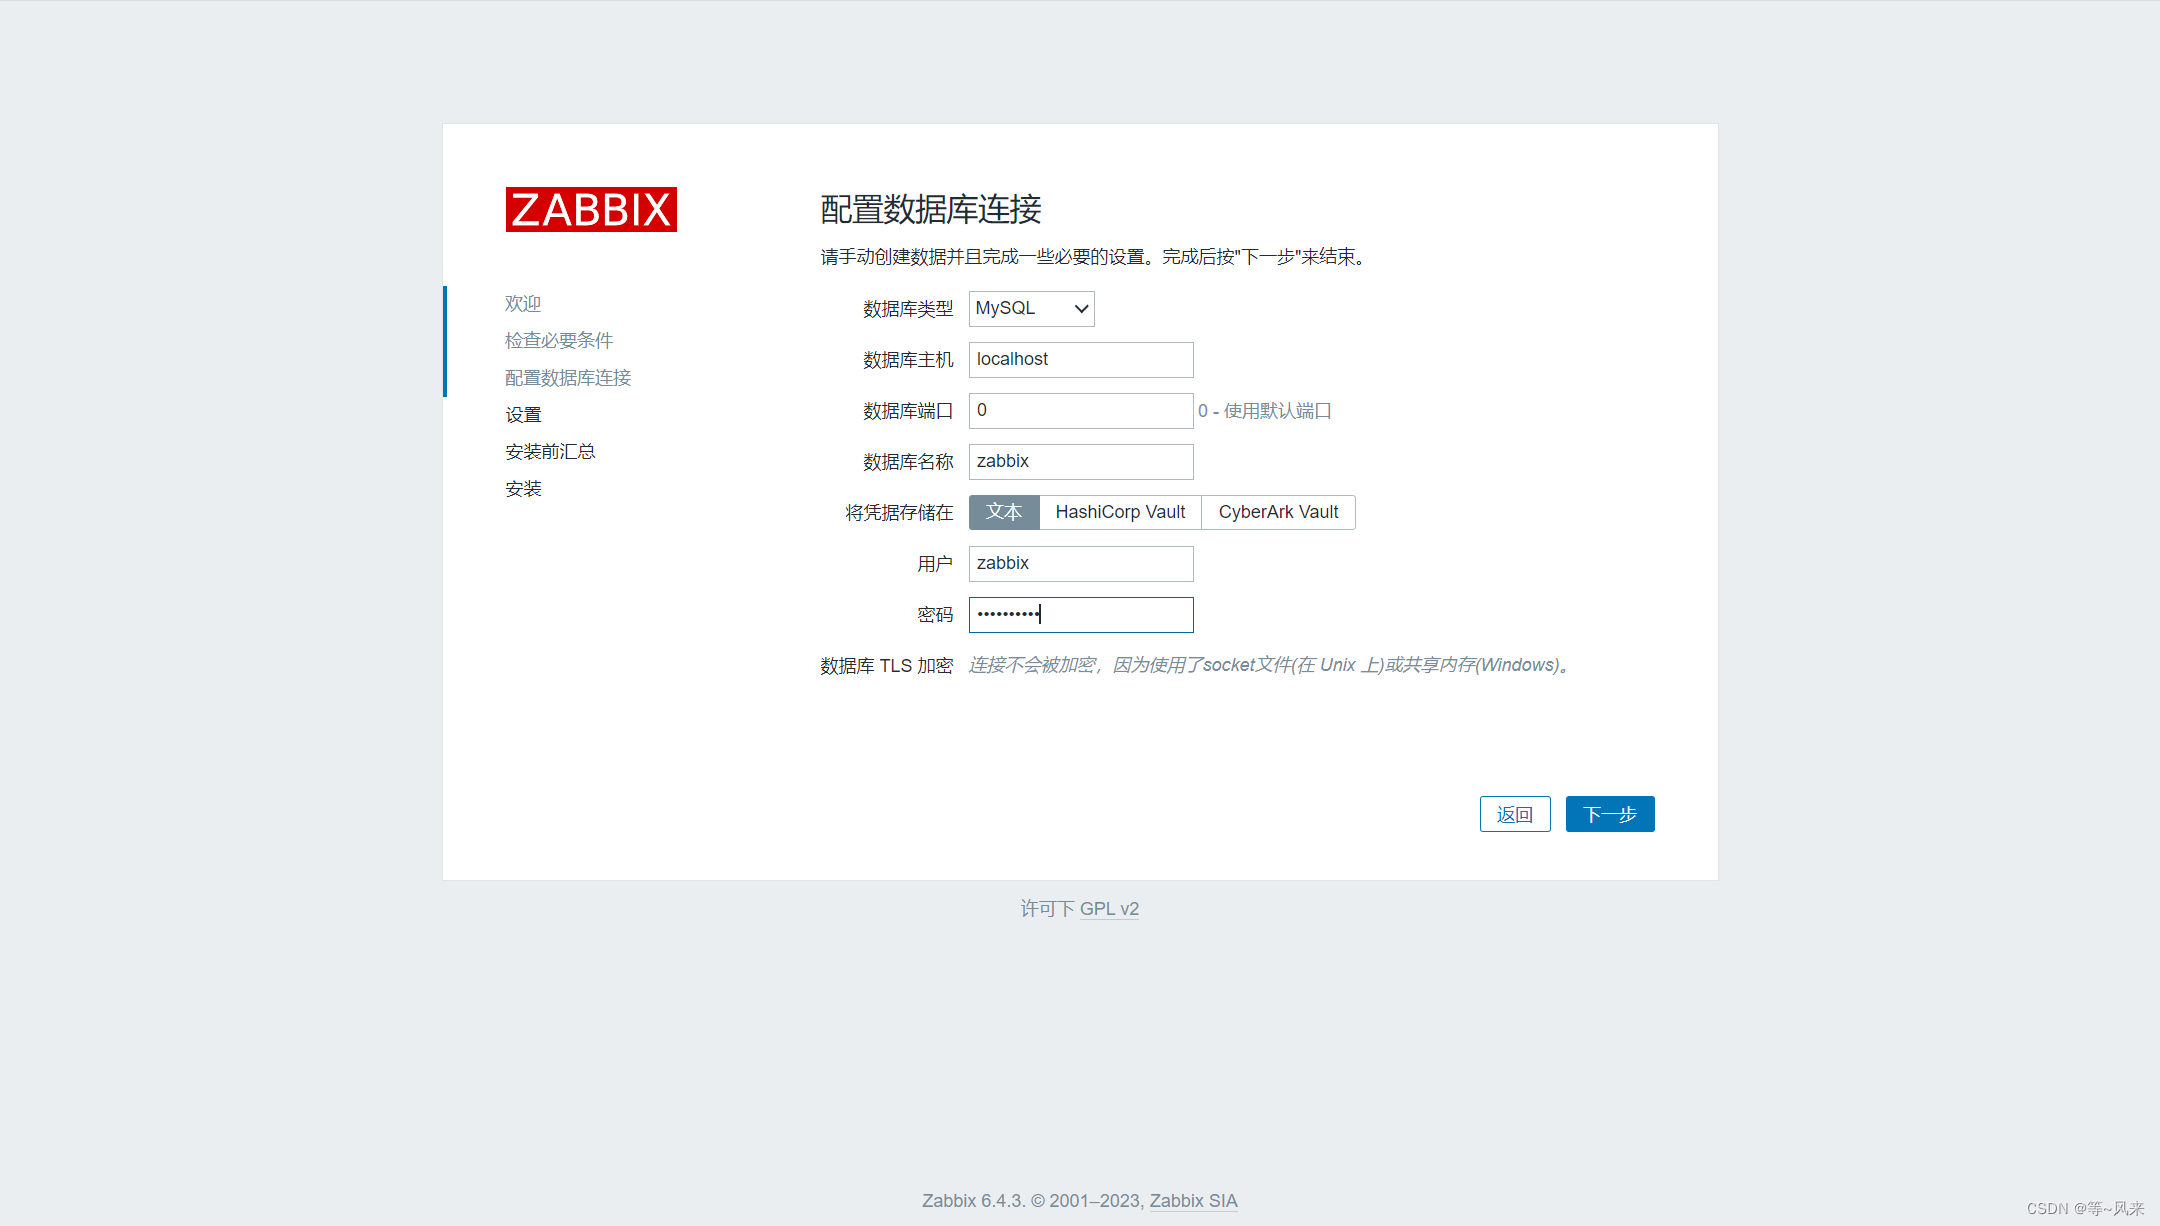2160x1226 pixels.
Task: Open the GPL v2 license link
Action: (x=1109, y=908)
